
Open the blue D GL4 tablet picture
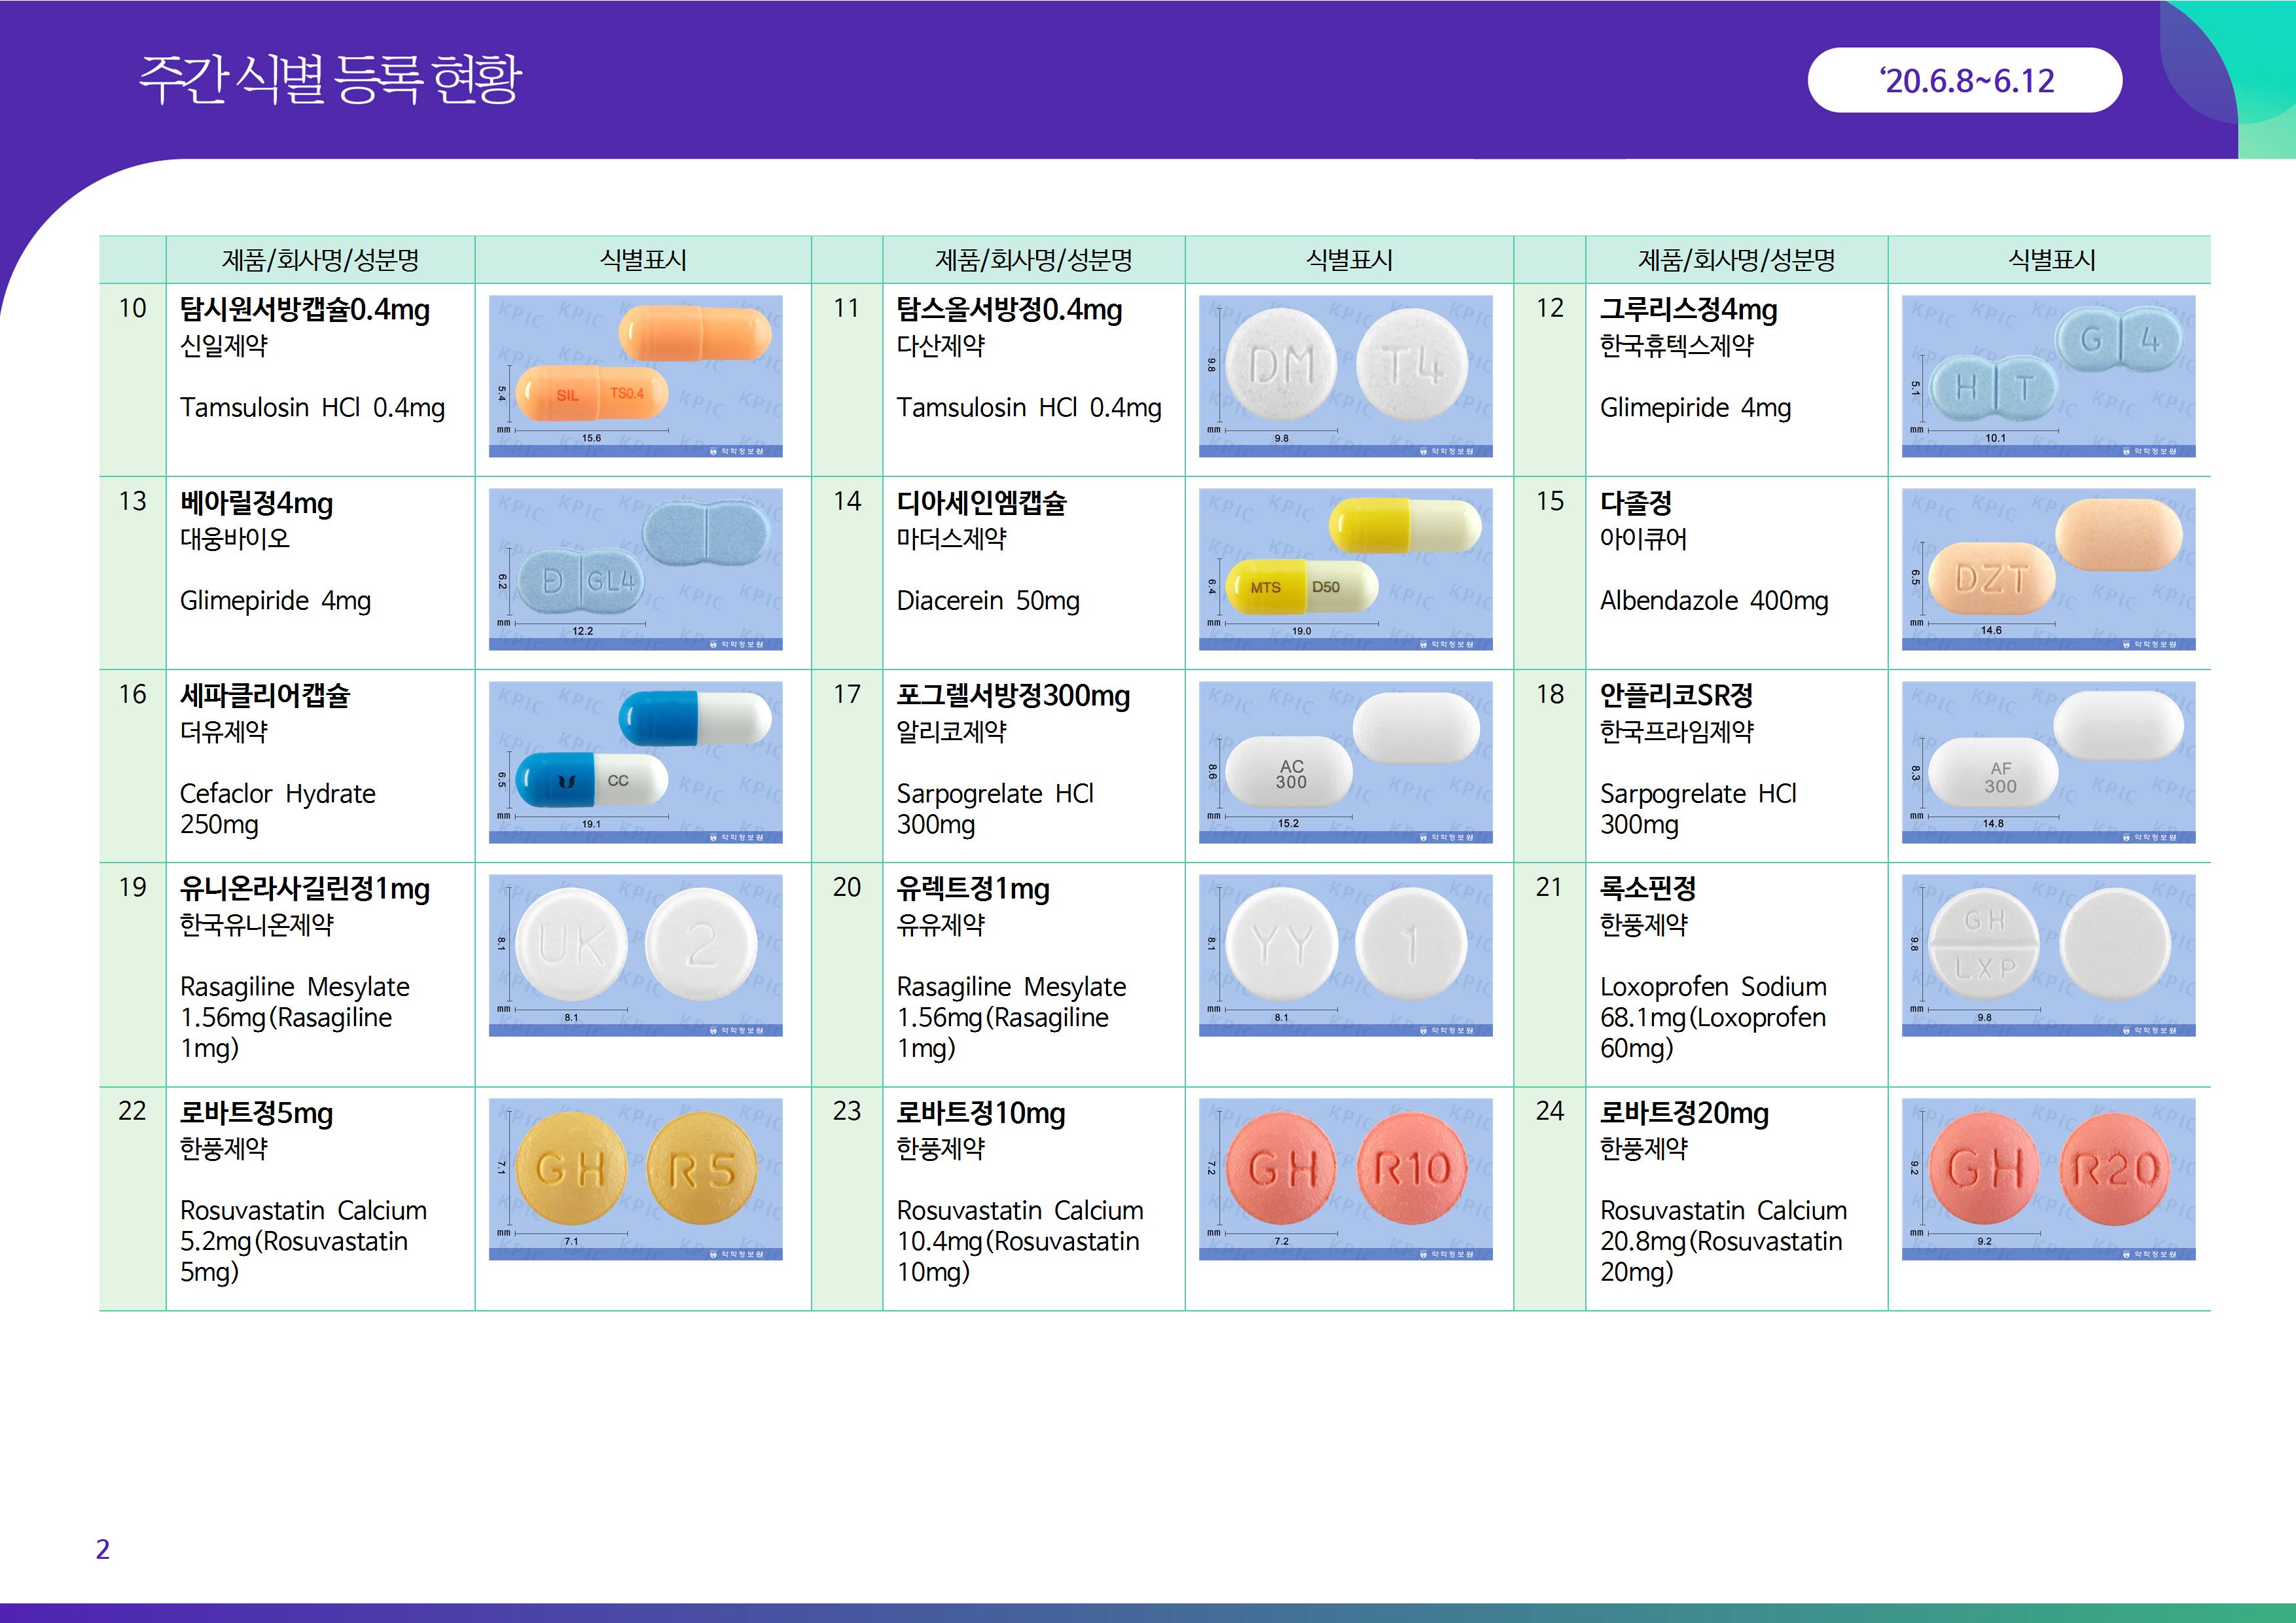(635, 569)
